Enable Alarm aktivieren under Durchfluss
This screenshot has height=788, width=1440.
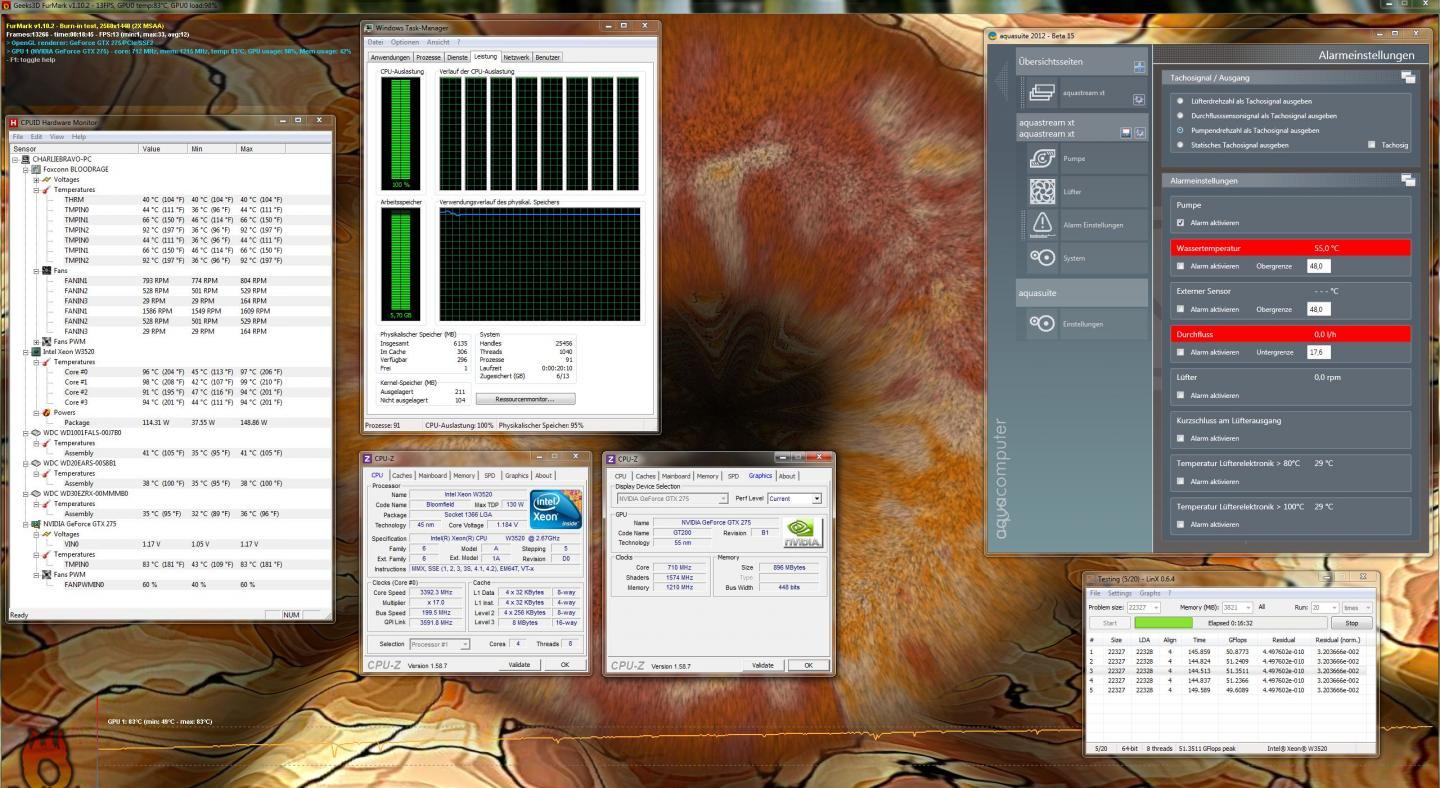coord(1181,352)
